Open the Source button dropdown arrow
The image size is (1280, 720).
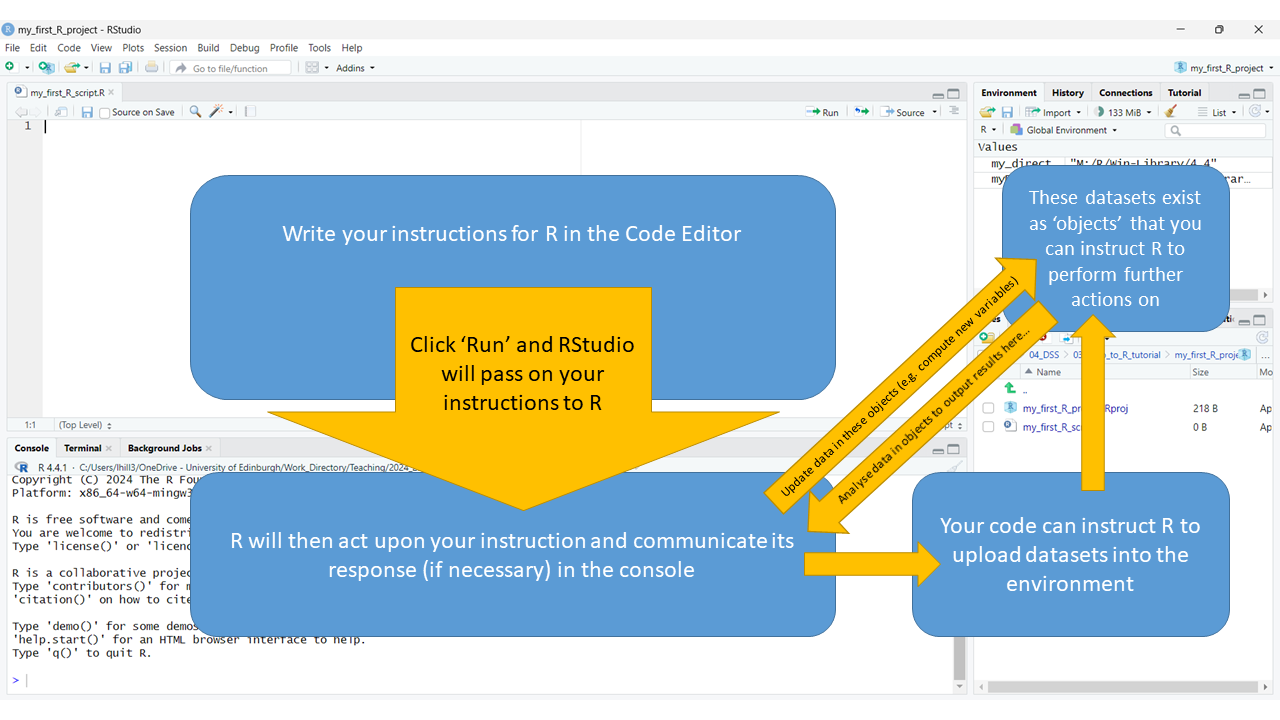click(934, 112)
